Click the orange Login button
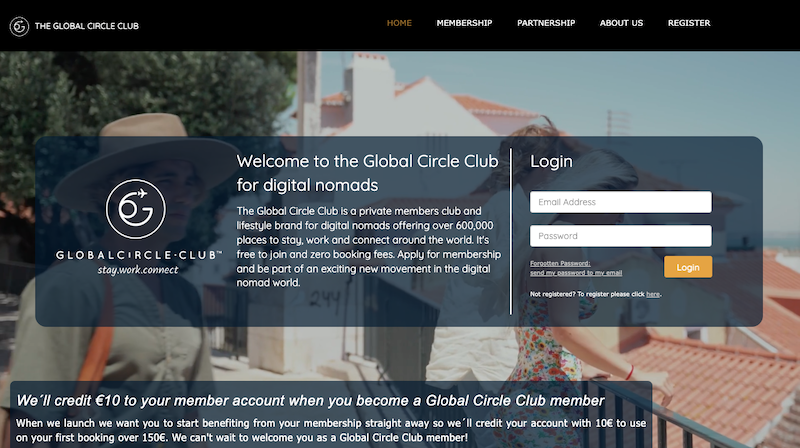Viewport: 800px width, 448px height. [688, 267]
